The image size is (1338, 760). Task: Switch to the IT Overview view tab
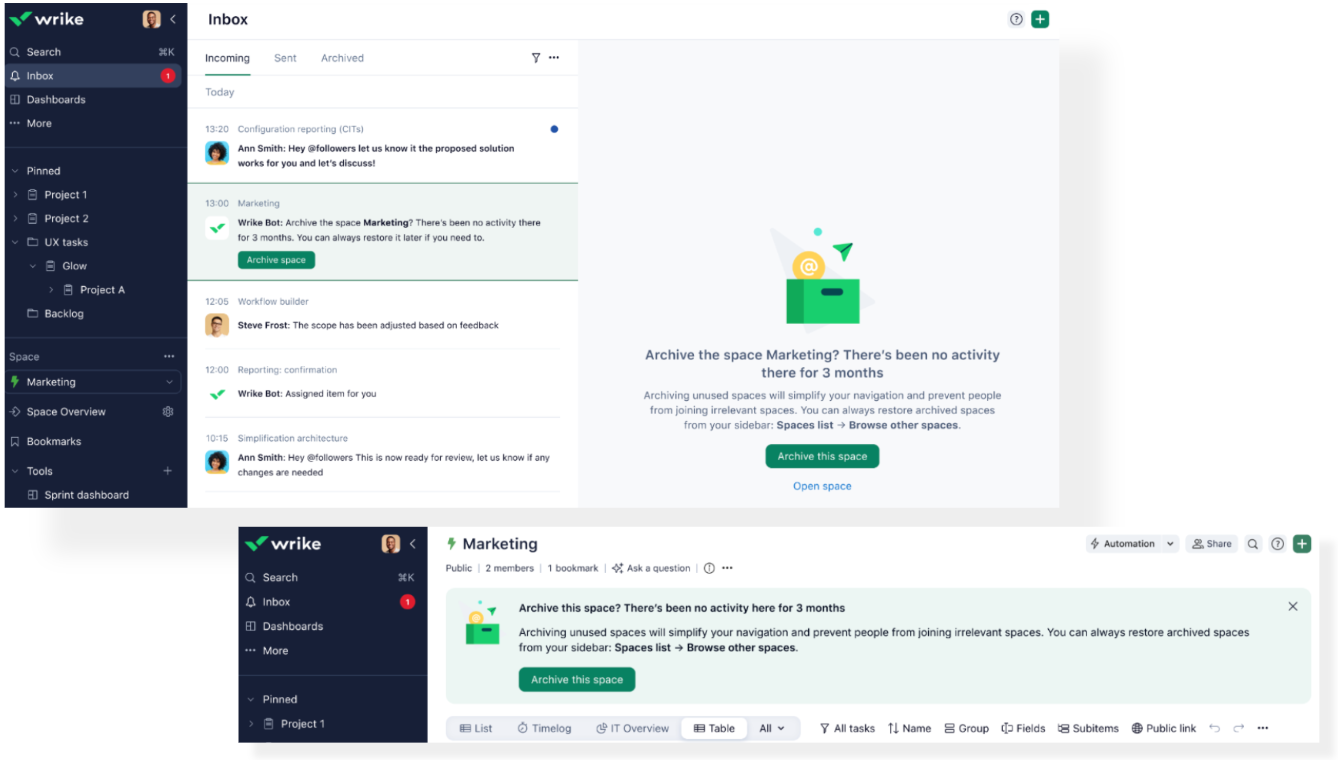632,728
